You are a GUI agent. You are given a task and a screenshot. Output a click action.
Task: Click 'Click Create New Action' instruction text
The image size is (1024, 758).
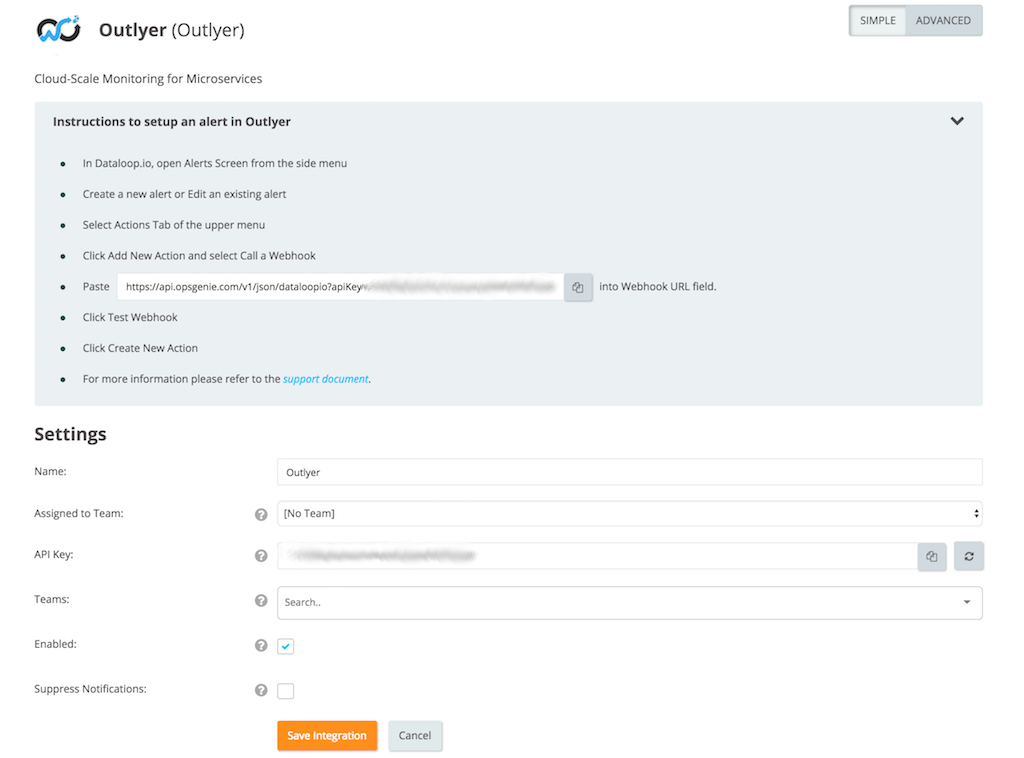tap(140, 349)
